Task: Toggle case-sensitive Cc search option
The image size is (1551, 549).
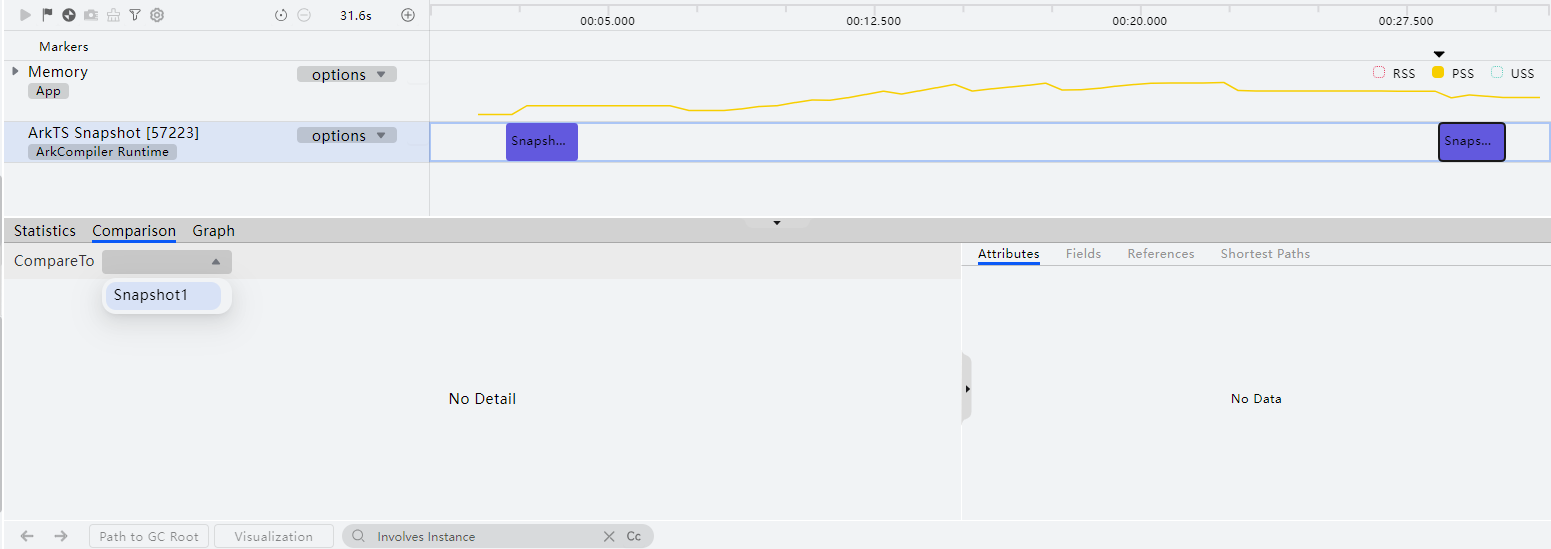Action: tap(634, 536)
